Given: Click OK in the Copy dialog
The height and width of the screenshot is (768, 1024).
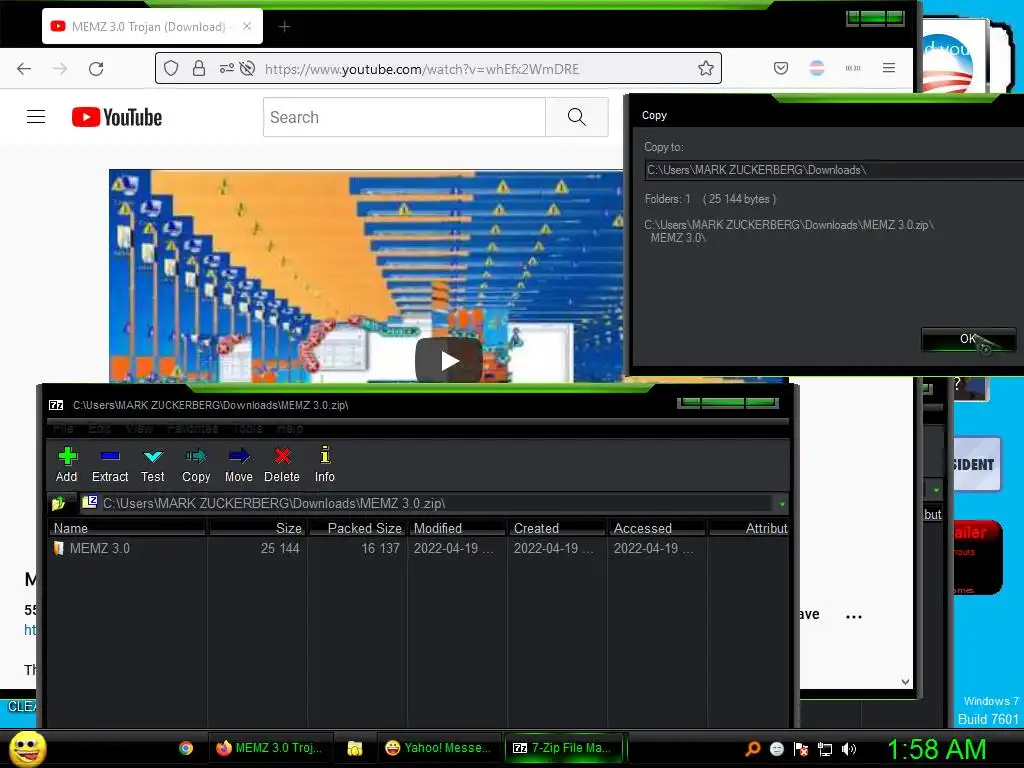Looking at the screenshot, I should 968,339.
